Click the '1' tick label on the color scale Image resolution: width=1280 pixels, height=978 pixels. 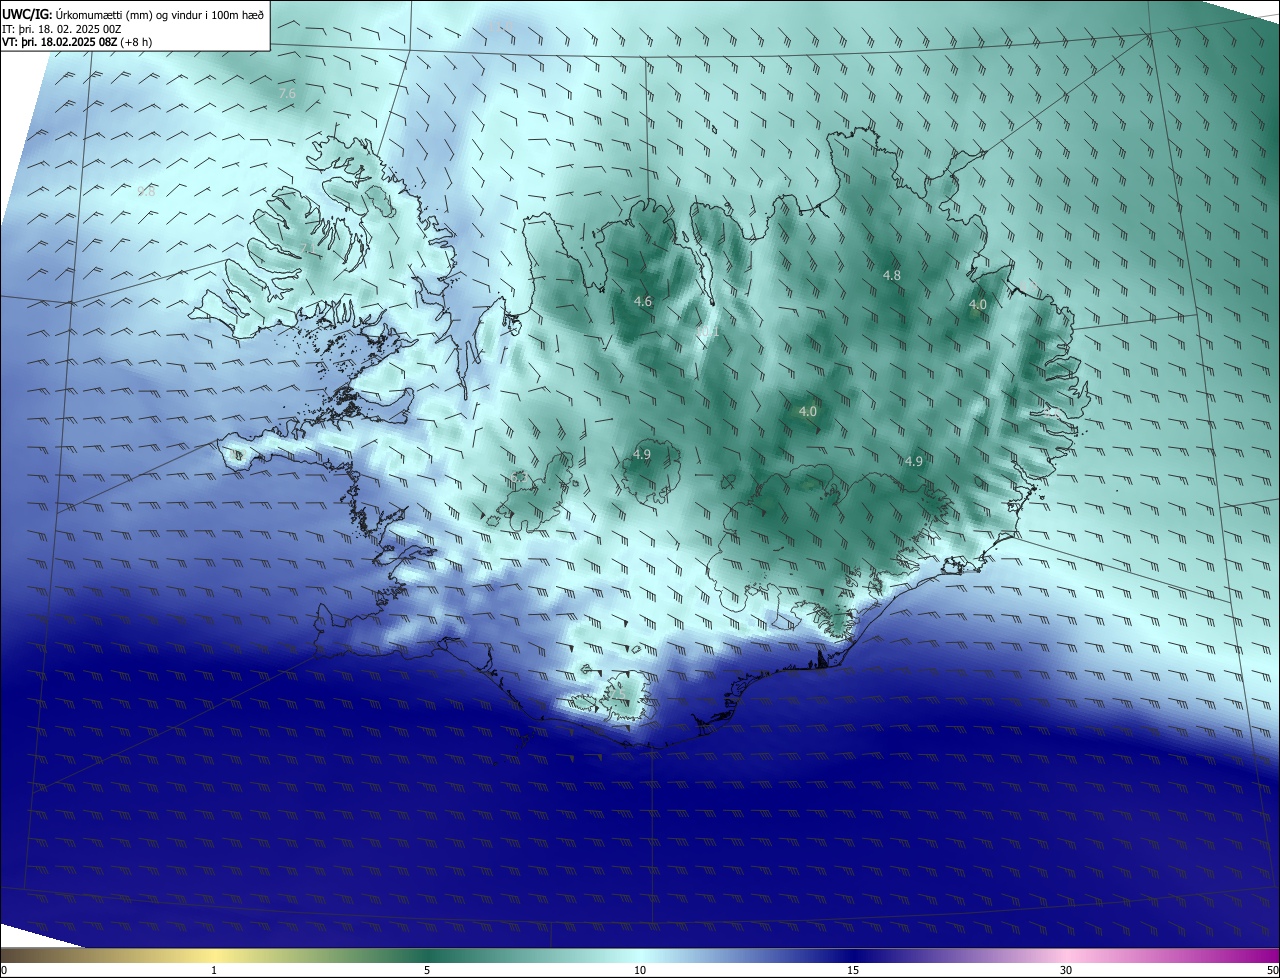[214, 970]
